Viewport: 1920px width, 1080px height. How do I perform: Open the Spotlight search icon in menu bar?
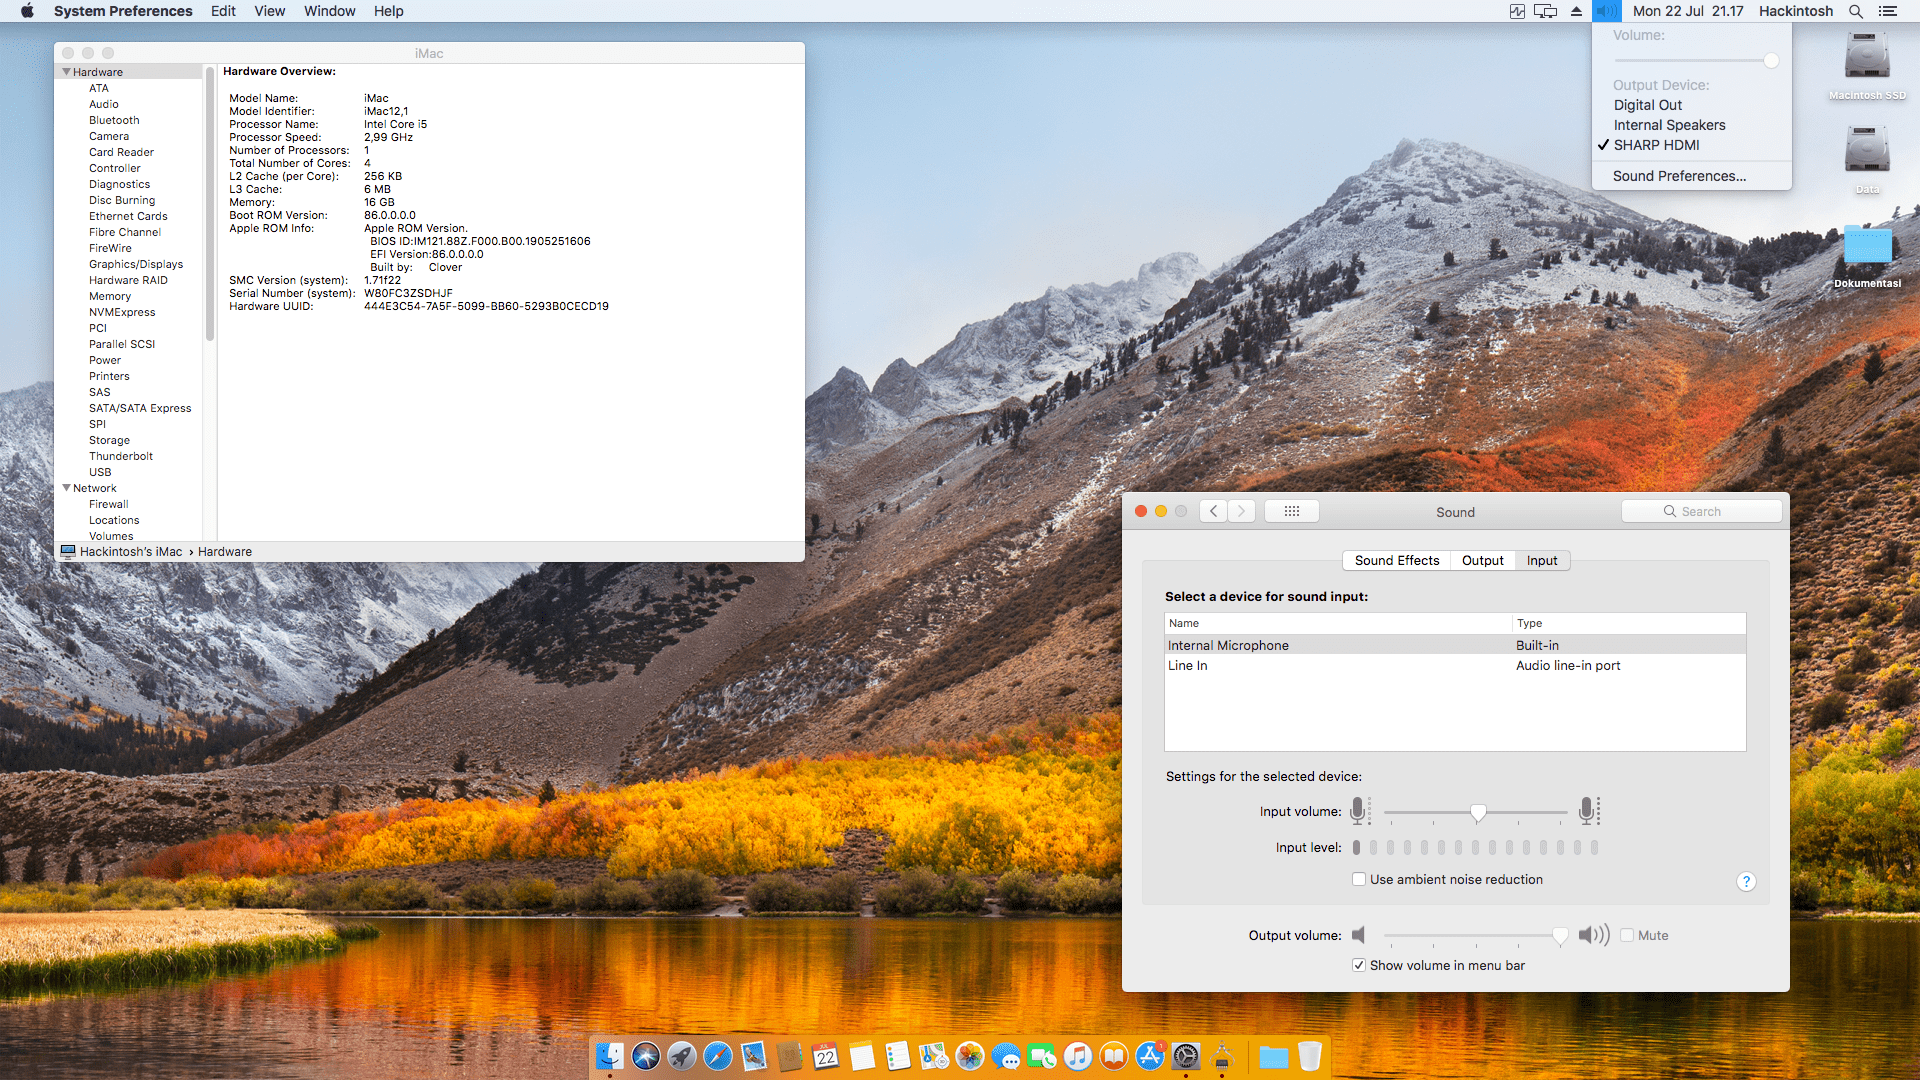click(x=1855, y=11)
